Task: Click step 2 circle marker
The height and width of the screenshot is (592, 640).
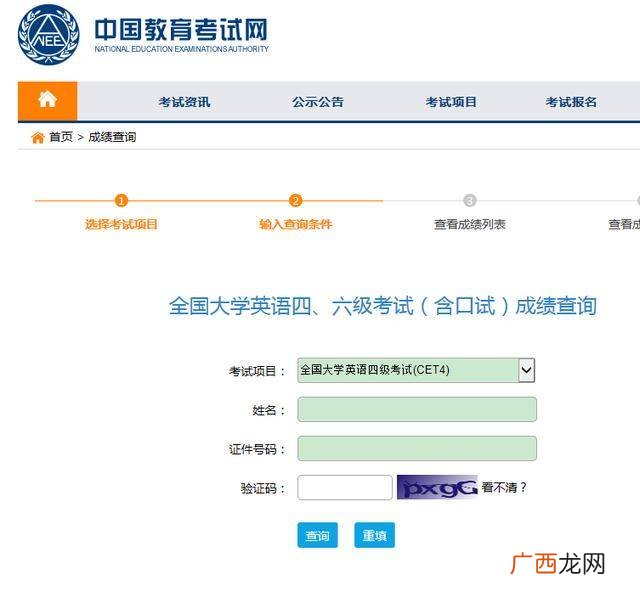Action: (296, 200)
